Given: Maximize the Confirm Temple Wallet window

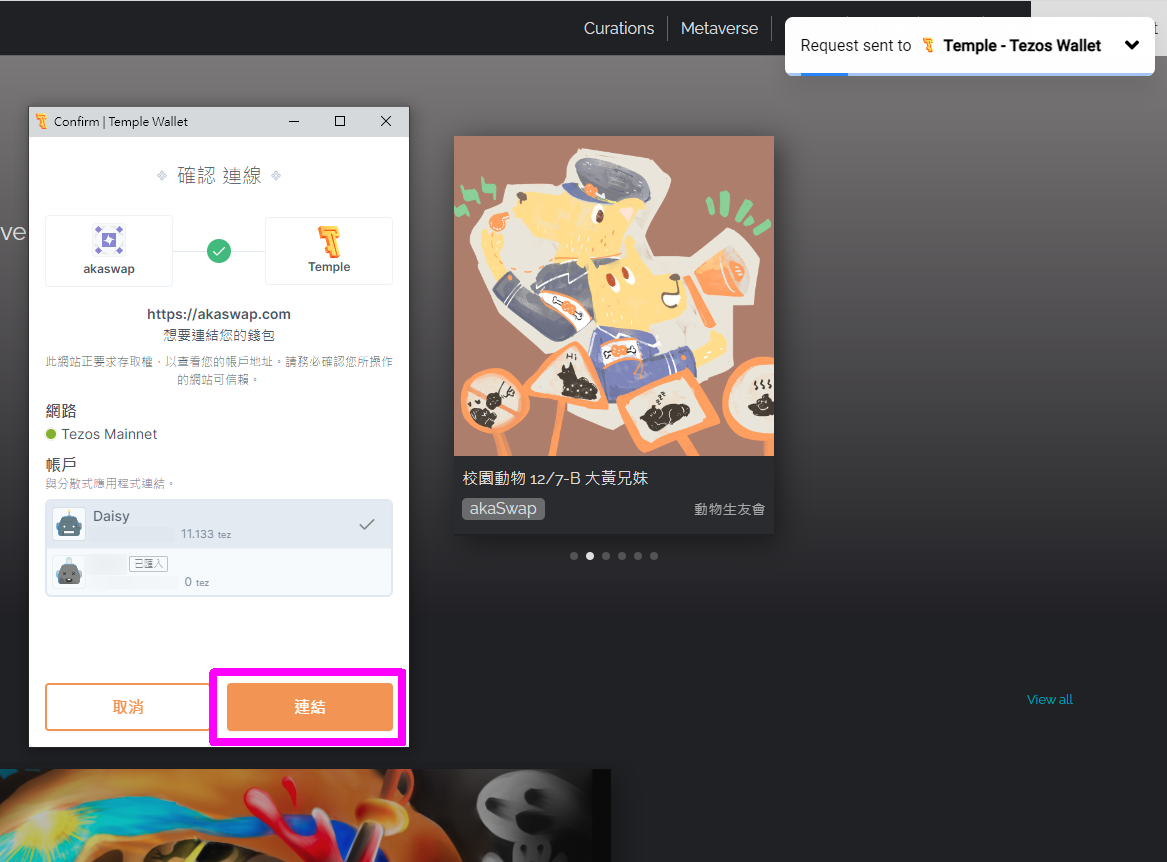Looking at the screenshot, I should pos(339,121).
